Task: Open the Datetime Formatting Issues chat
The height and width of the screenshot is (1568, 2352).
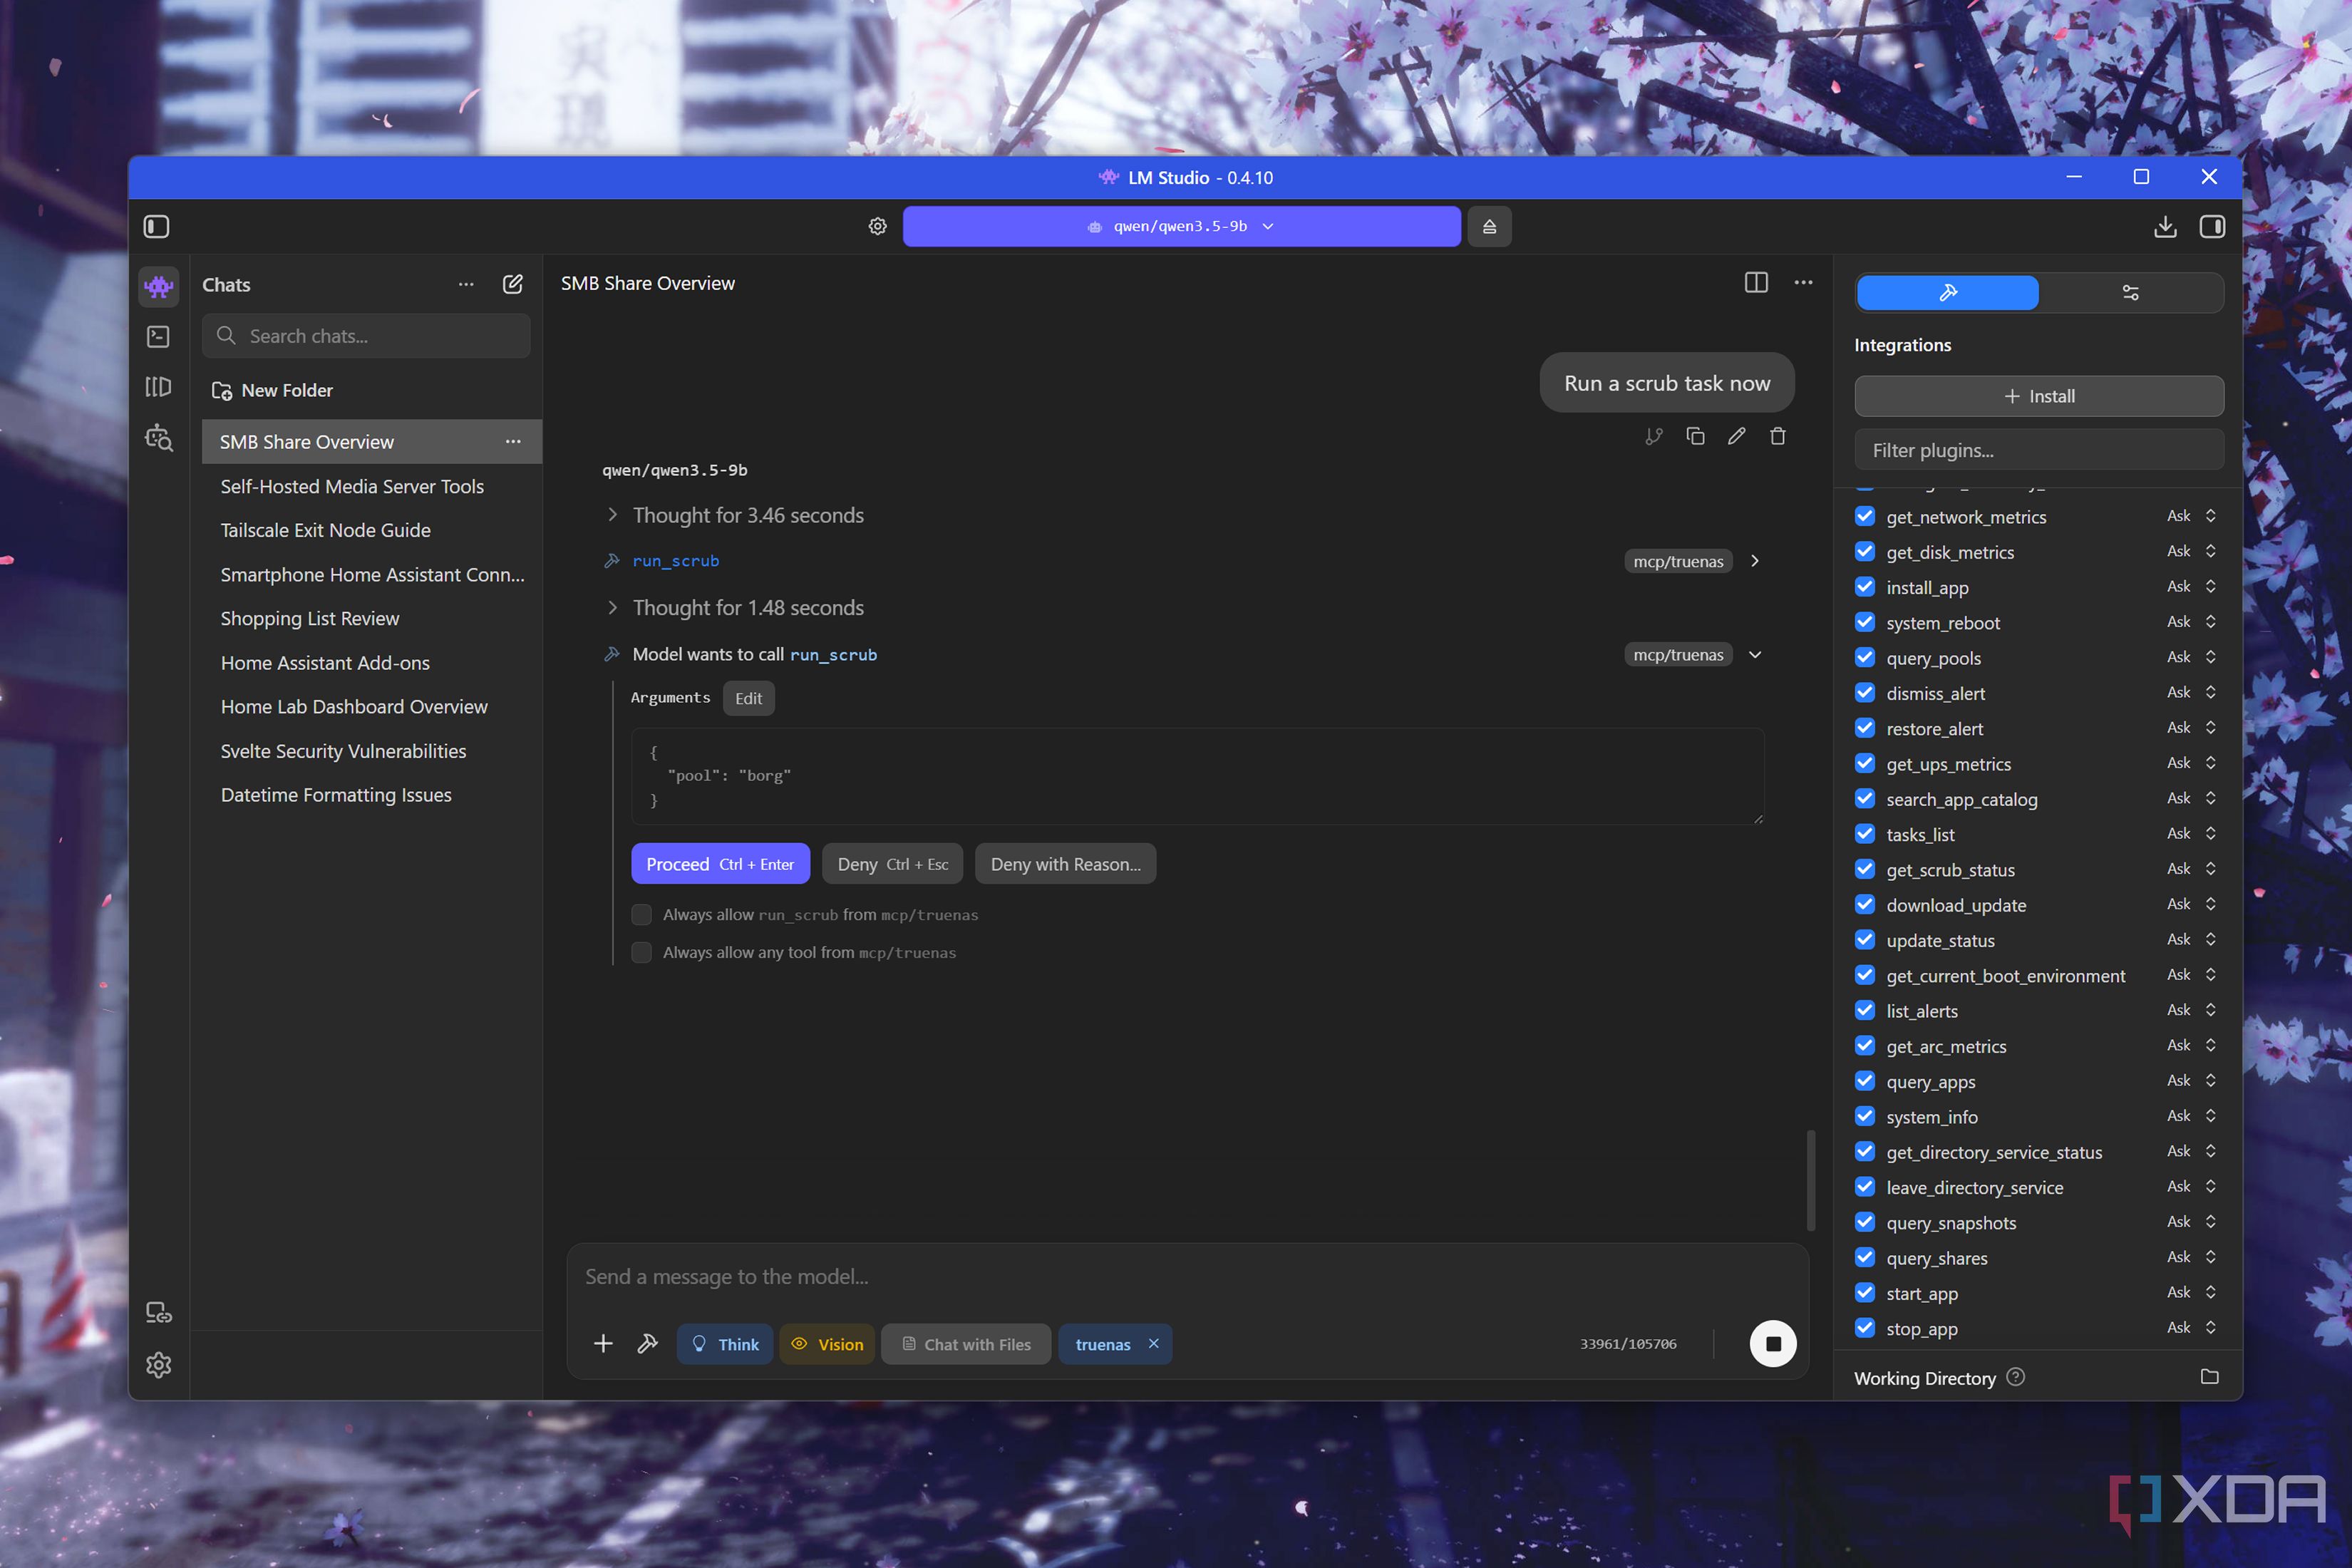Action: [x=372, y=795]
